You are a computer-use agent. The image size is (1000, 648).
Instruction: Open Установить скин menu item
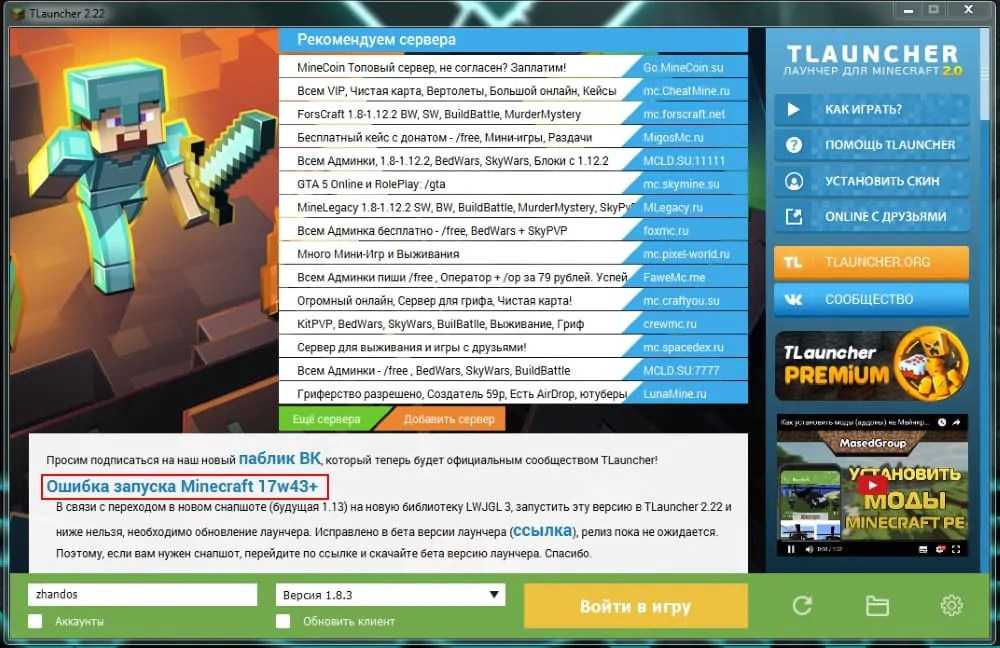(872, 181)
